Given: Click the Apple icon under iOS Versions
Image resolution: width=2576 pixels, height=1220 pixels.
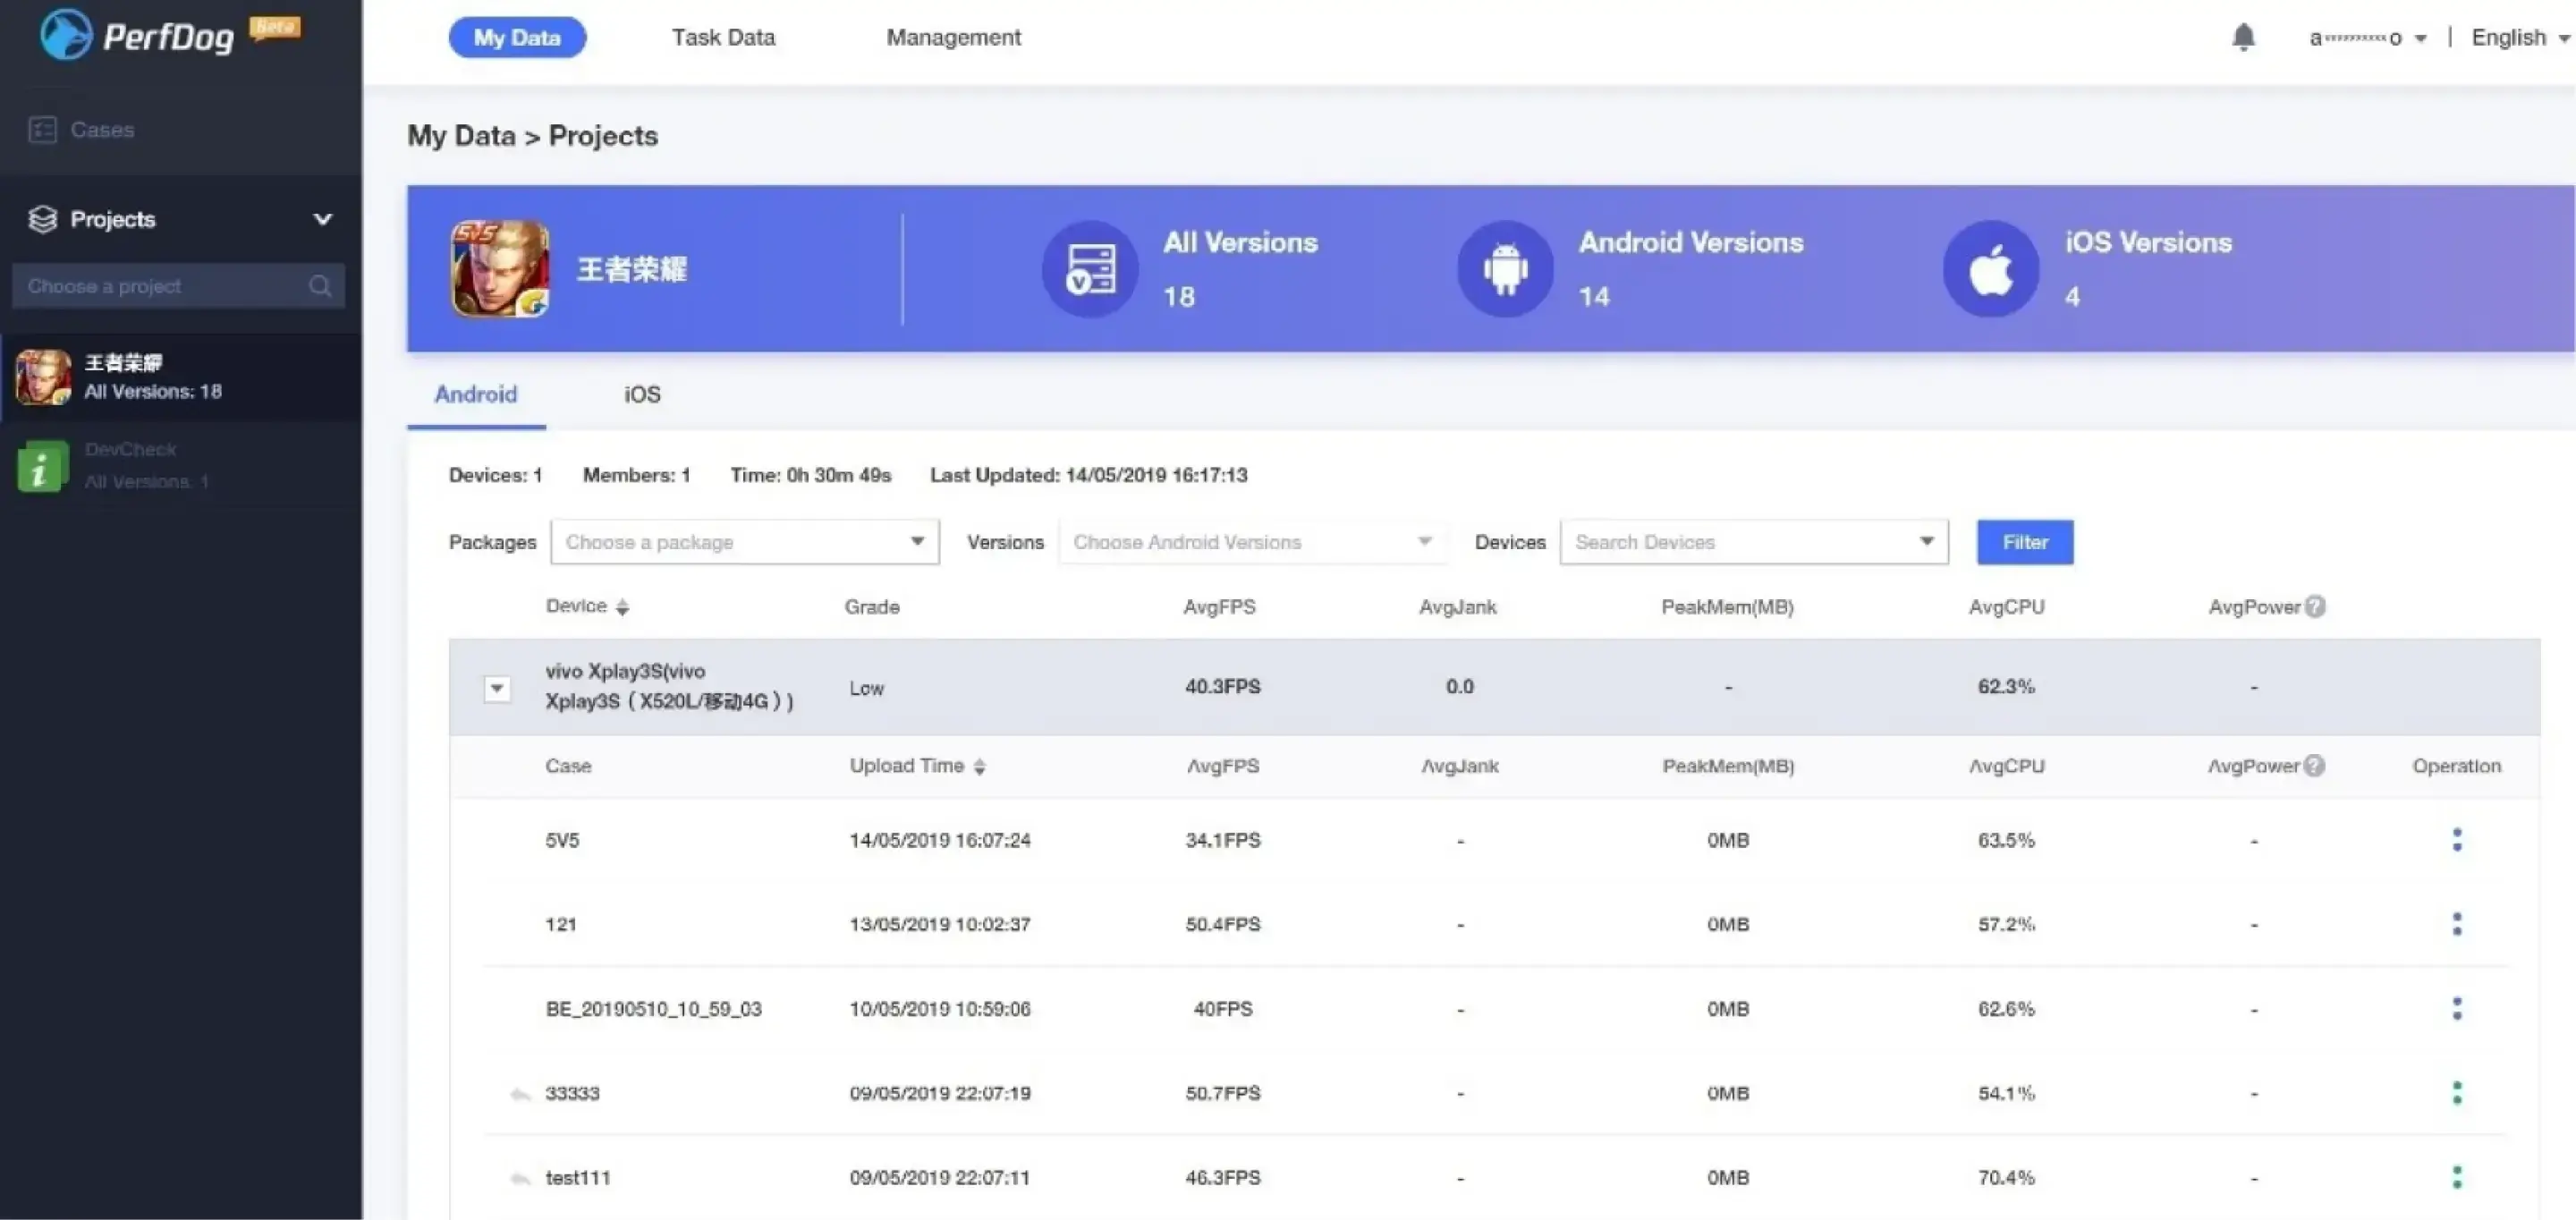Looking at the screenshot, I should tap(1989, 268).
